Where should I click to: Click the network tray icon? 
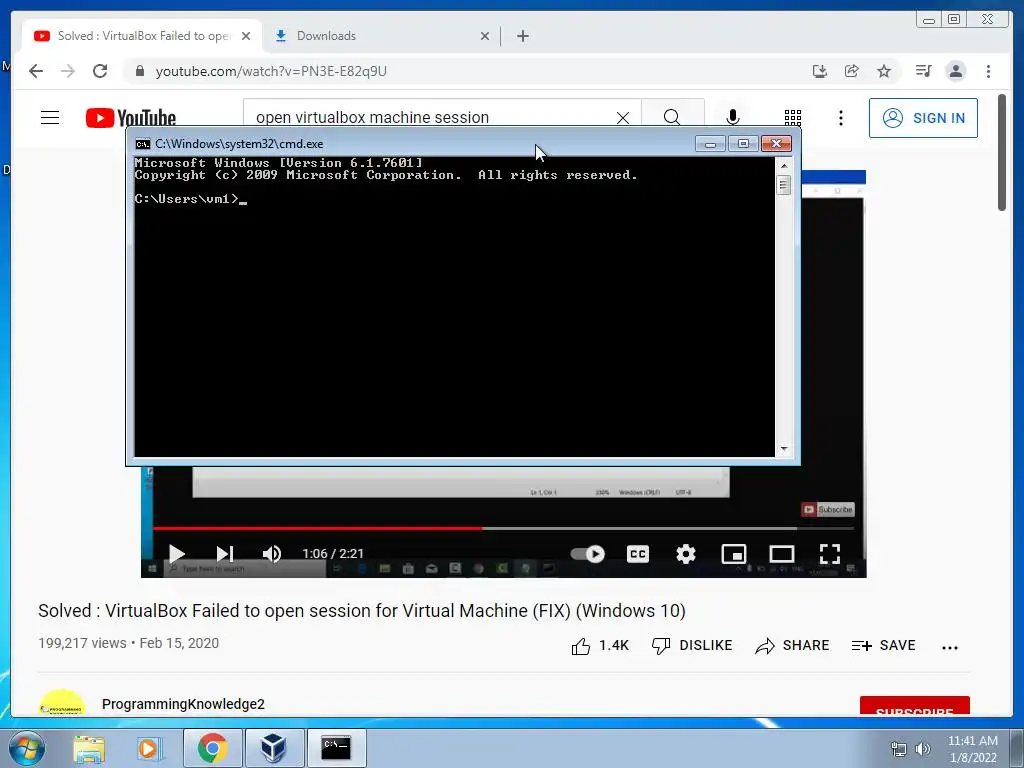899,748
